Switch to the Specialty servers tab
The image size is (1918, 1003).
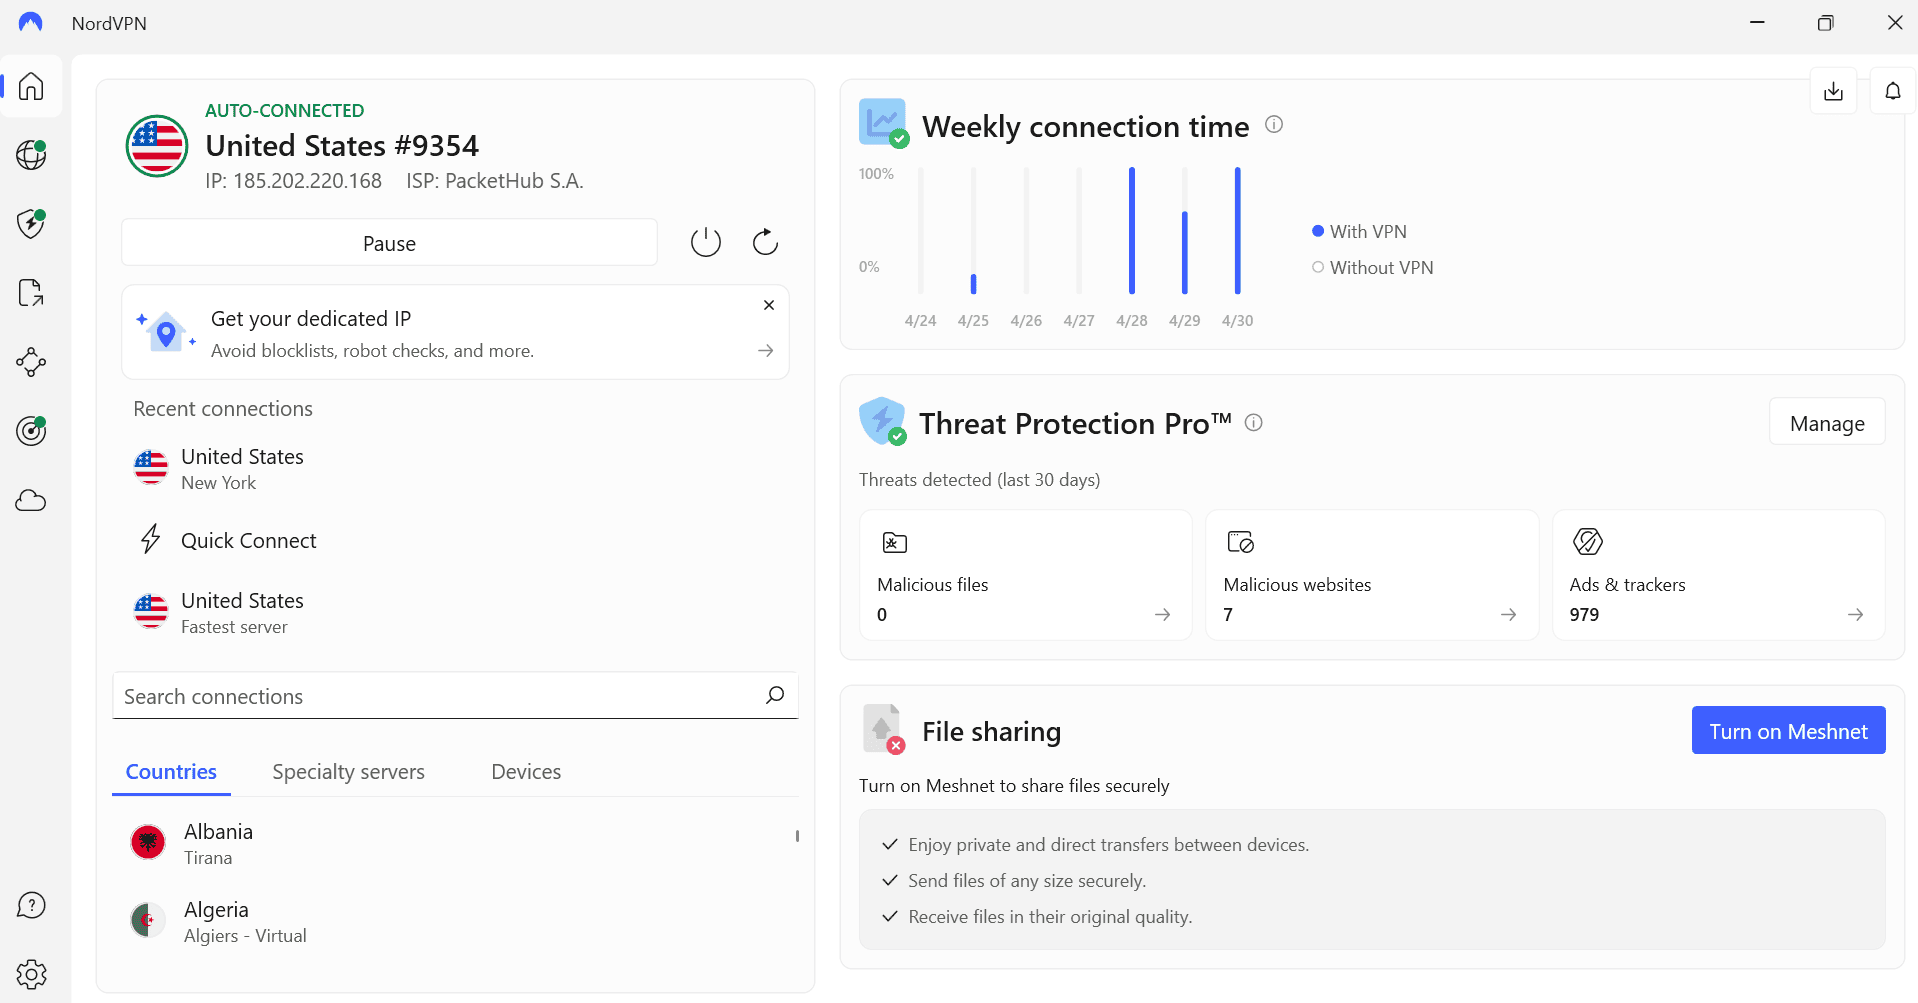pyautogui.click(x=348, y=772)
